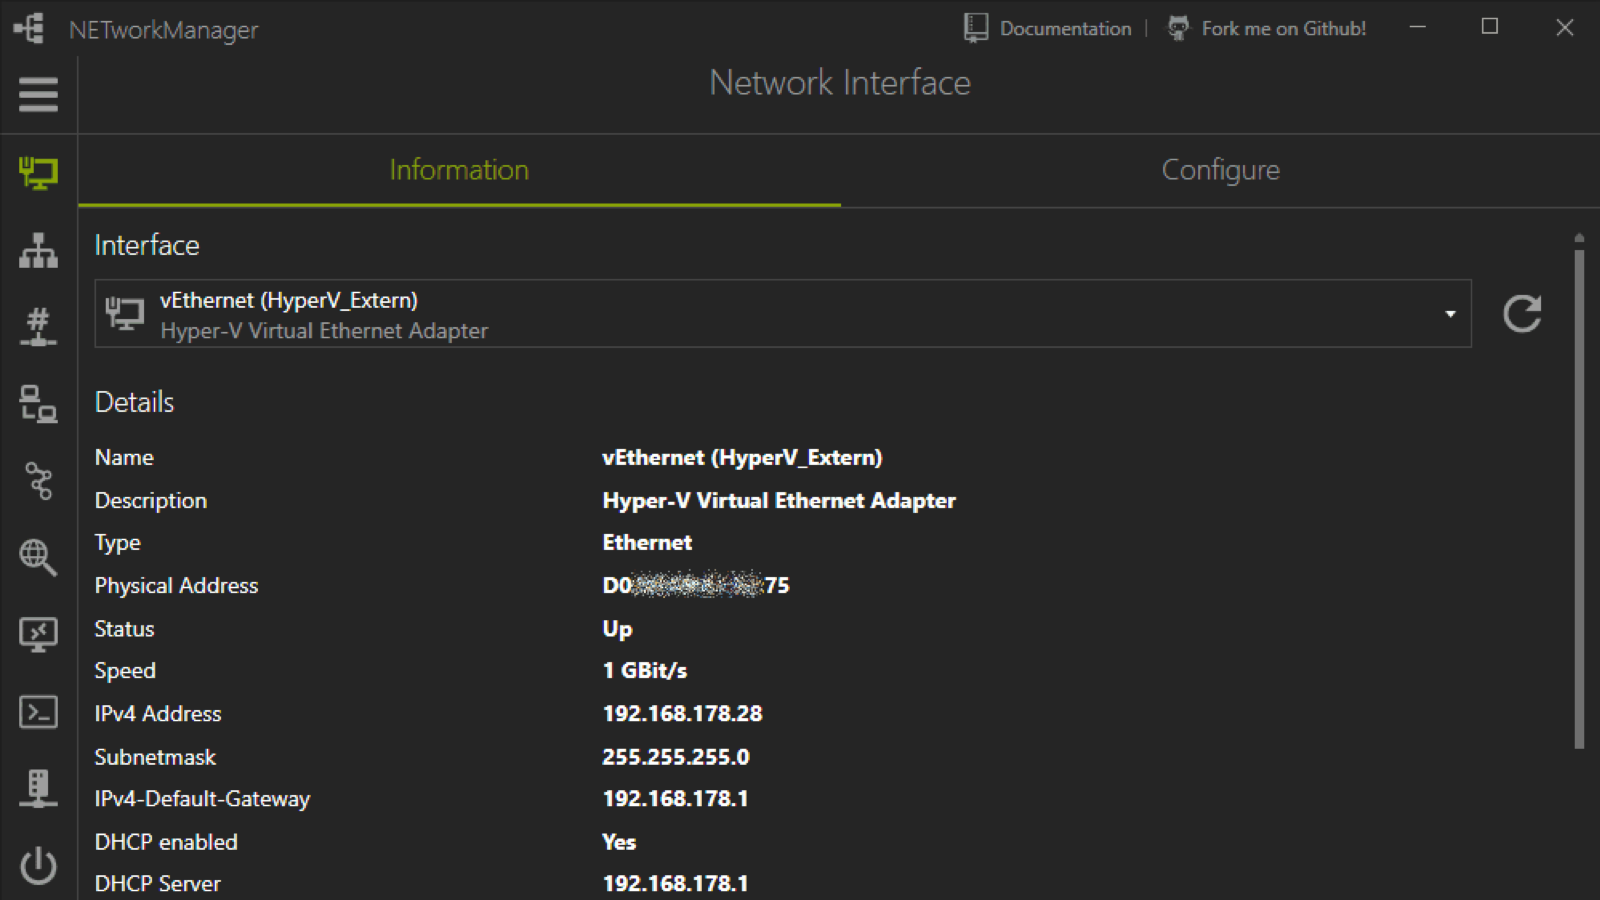Viewport: 1600px width, 900px height.
Task: Refresh the interface list
Action: point(1522,314)
